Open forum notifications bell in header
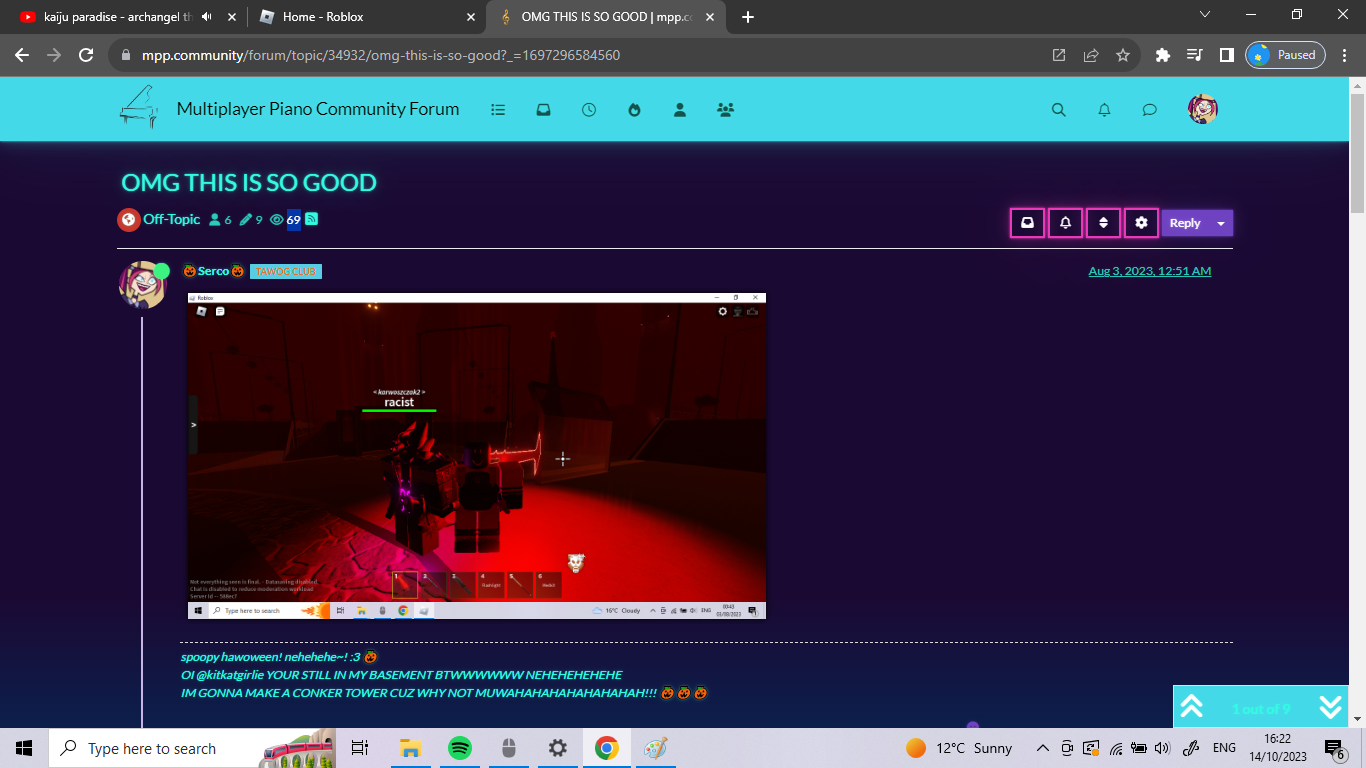 tap(1104, 110)
